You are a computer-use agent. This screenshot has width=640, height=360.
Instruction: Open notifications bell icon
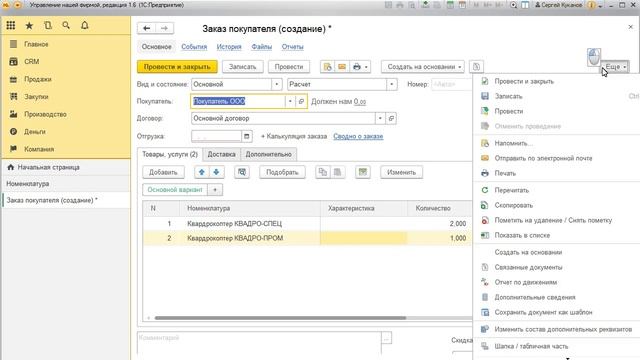coord(84,25)
